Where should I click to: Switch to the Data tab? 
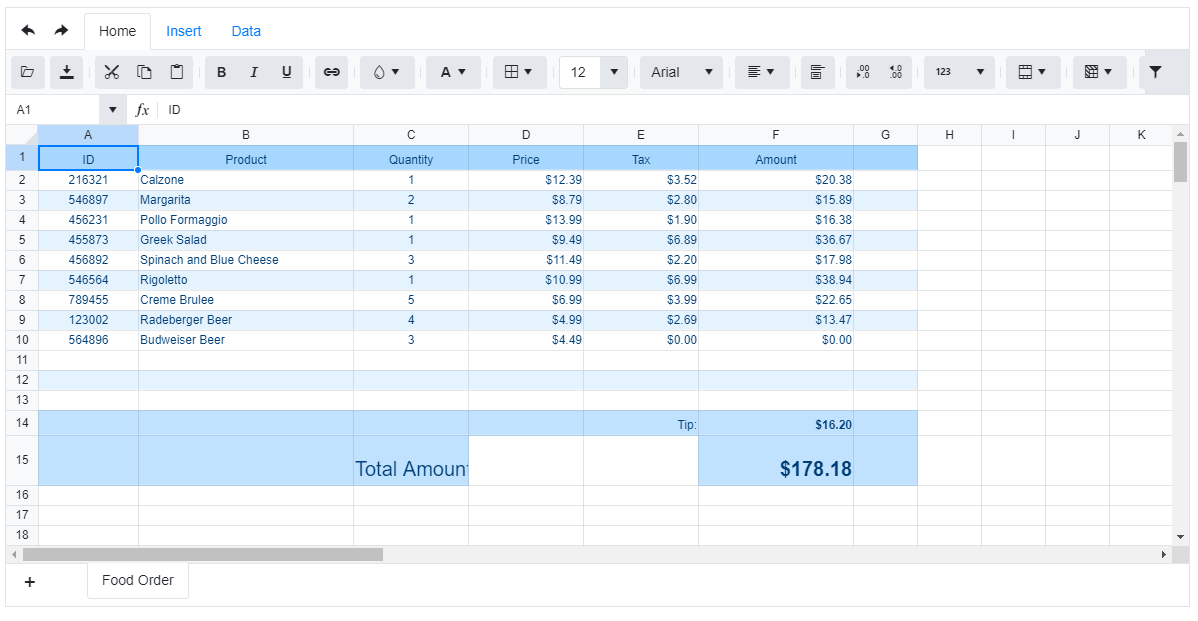point(246,31)
